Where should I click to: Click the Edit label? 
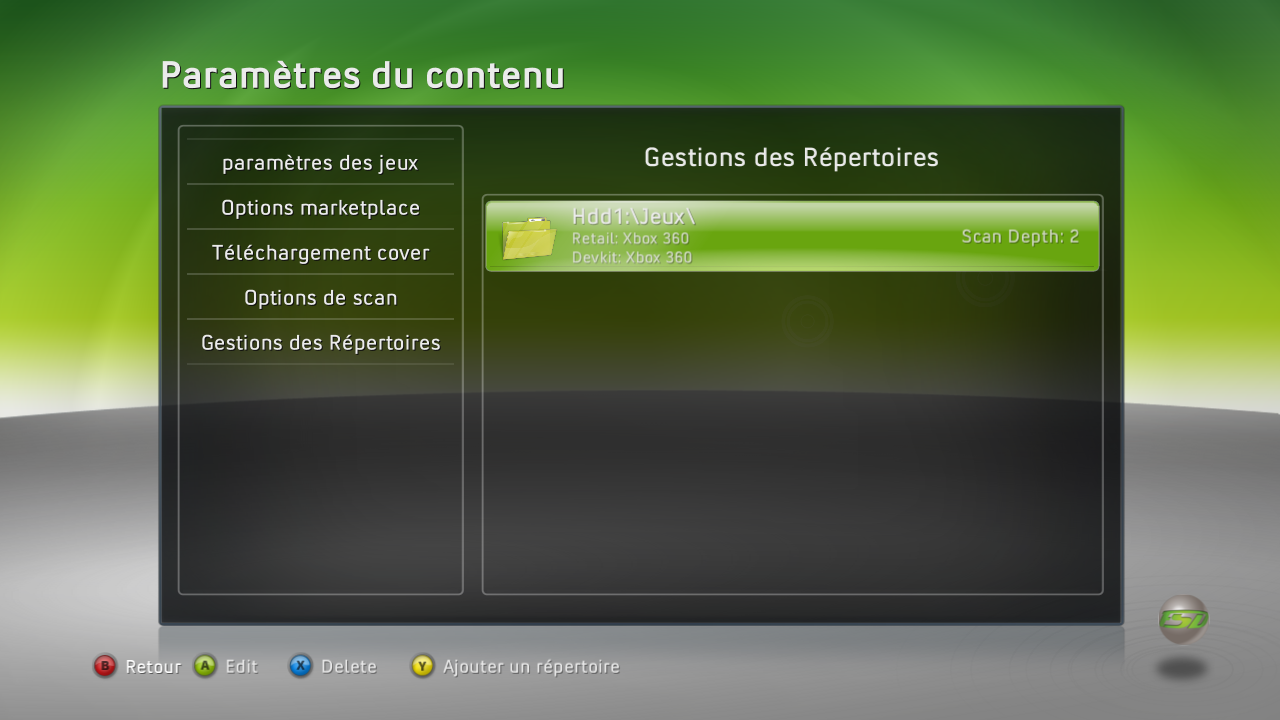[x=241, y=667]
